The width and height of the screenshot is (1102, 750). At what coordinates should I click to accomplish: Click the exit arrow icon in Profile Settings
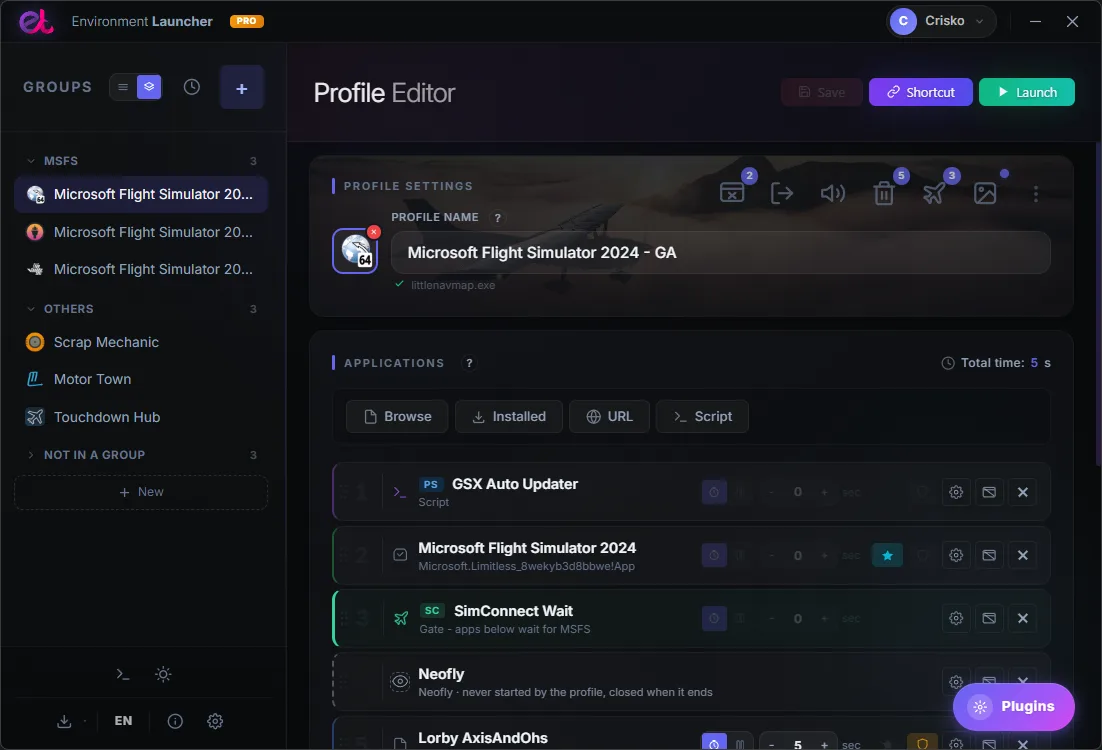[782, 193]
